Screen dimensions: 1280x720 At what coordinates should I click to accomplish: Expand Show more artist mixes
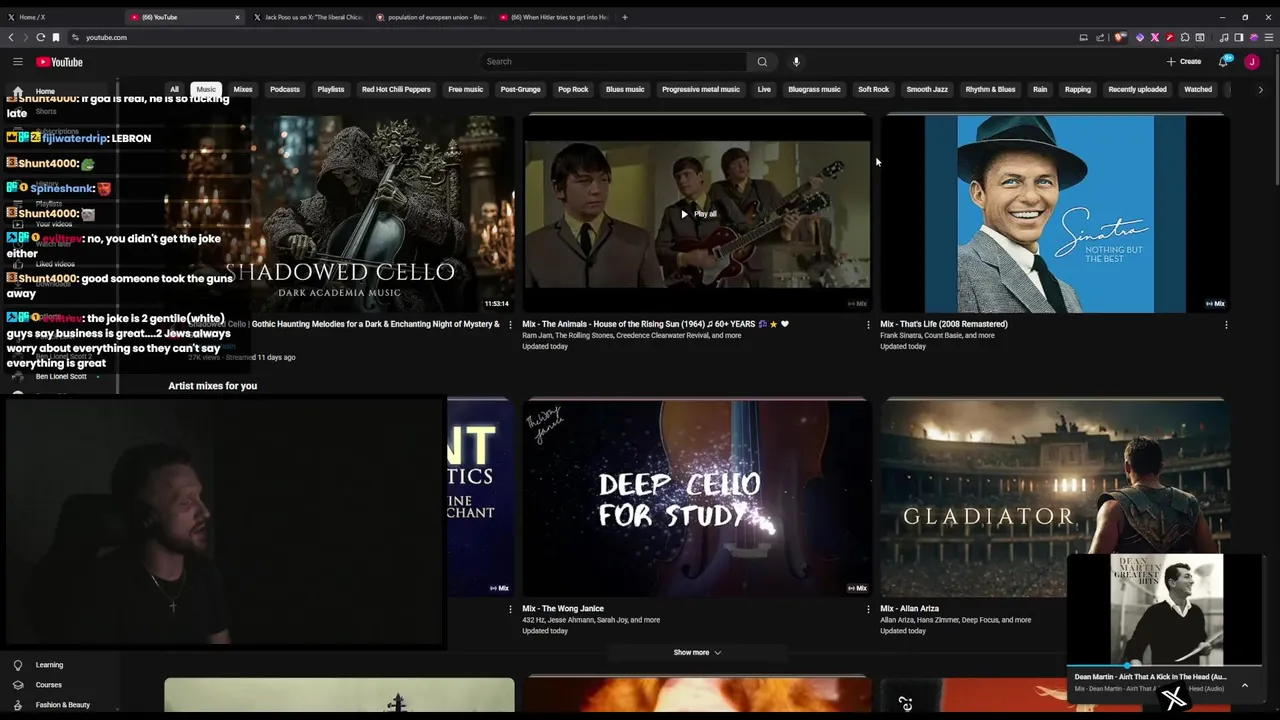[697, 652]
